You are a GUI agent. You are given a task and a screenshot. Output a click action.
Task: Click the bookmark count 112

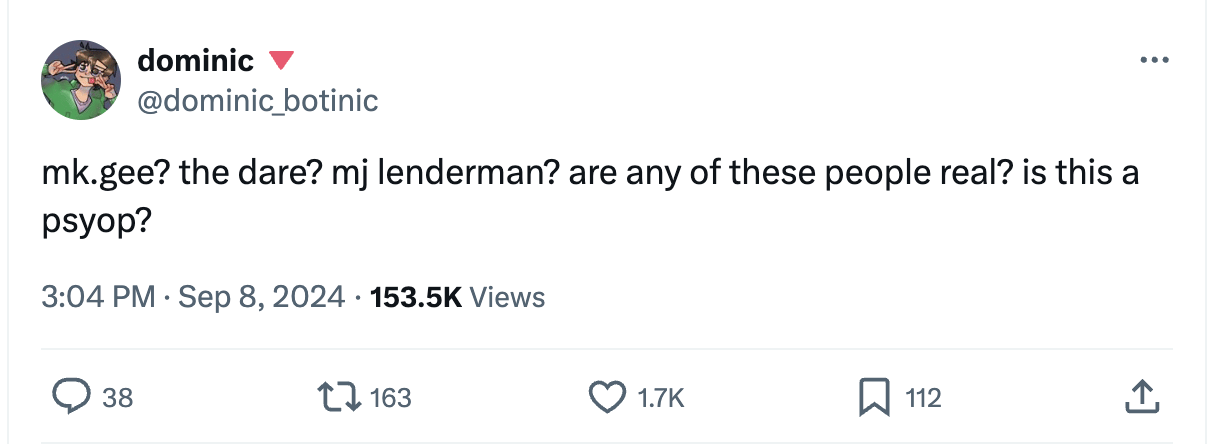pyautogui.click(x=923, y=398)
